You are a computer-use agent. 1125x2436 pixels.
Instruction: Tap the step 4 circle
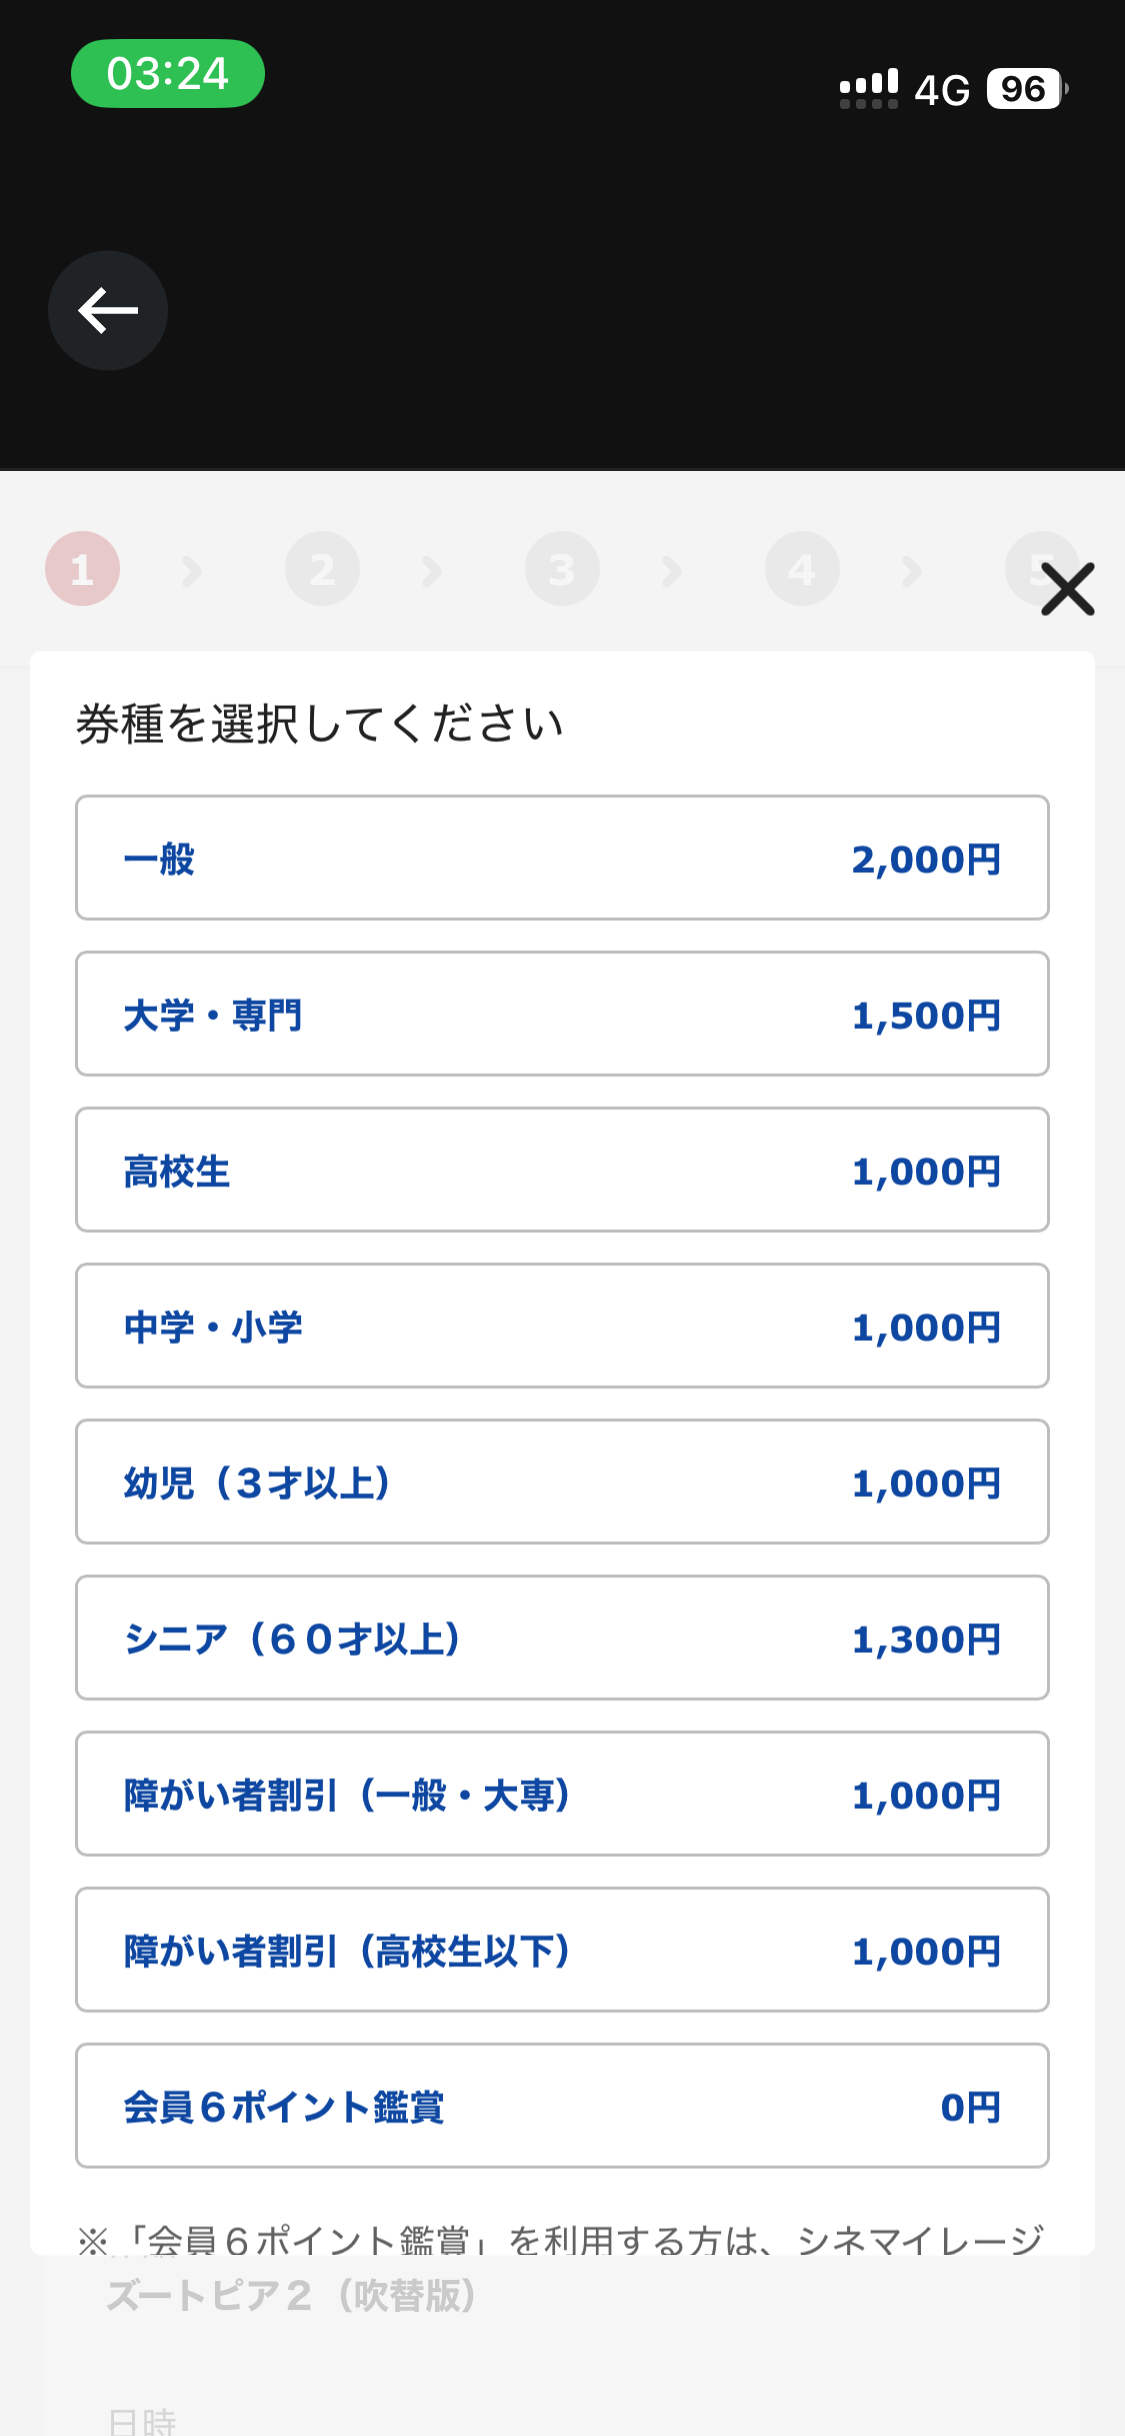(802, 569)
